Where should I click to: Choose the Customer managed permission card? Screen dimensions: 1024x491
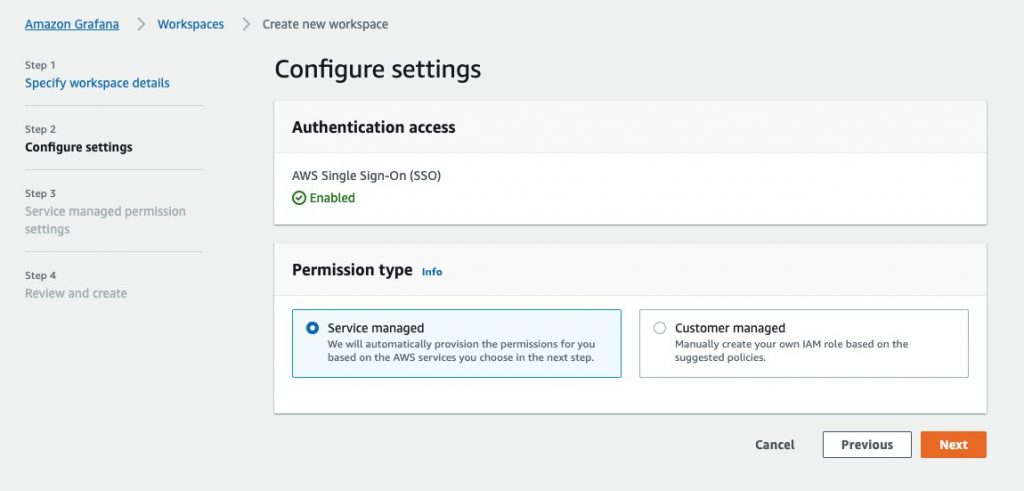[x=803, y=343]
